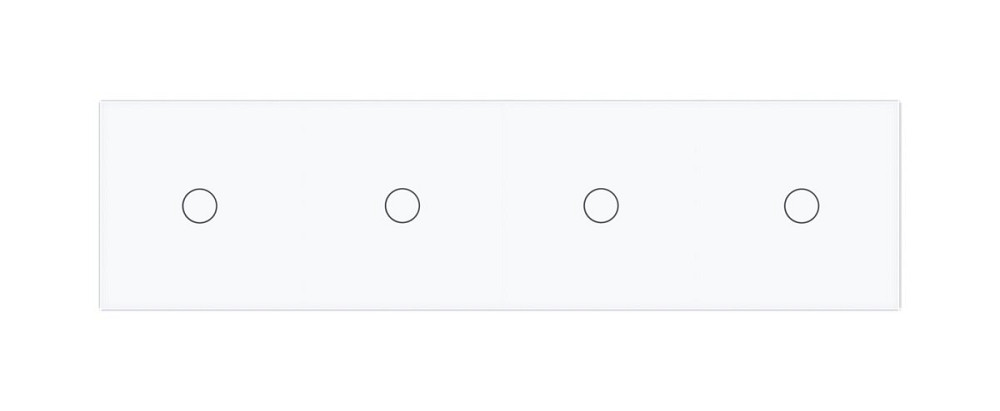This screenshot has height=411, width=1000.
Task: Activate the third gang touch circle
Action: pos(601,205)
